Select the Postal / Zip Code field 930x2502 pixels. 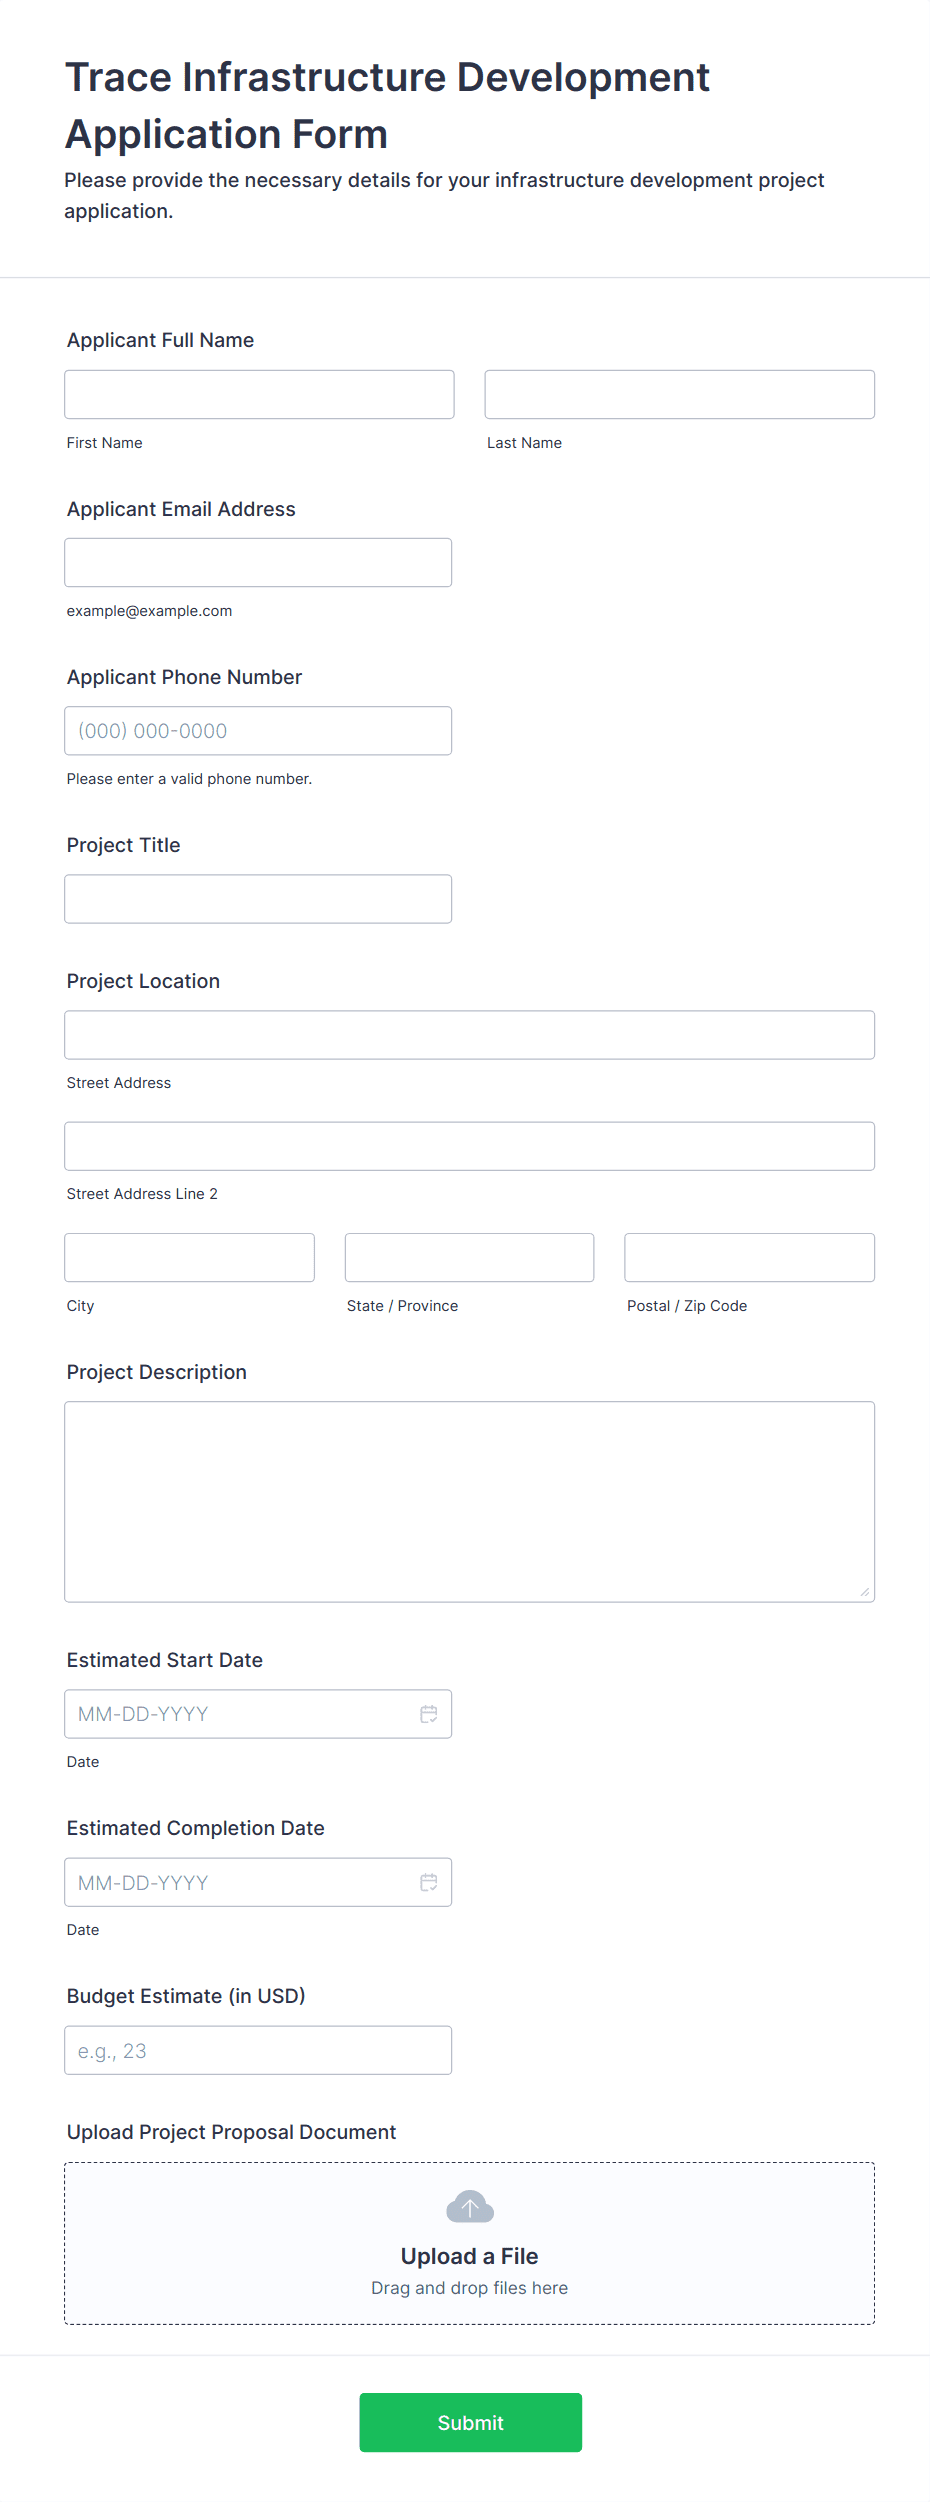click(x=748, y=1257)
